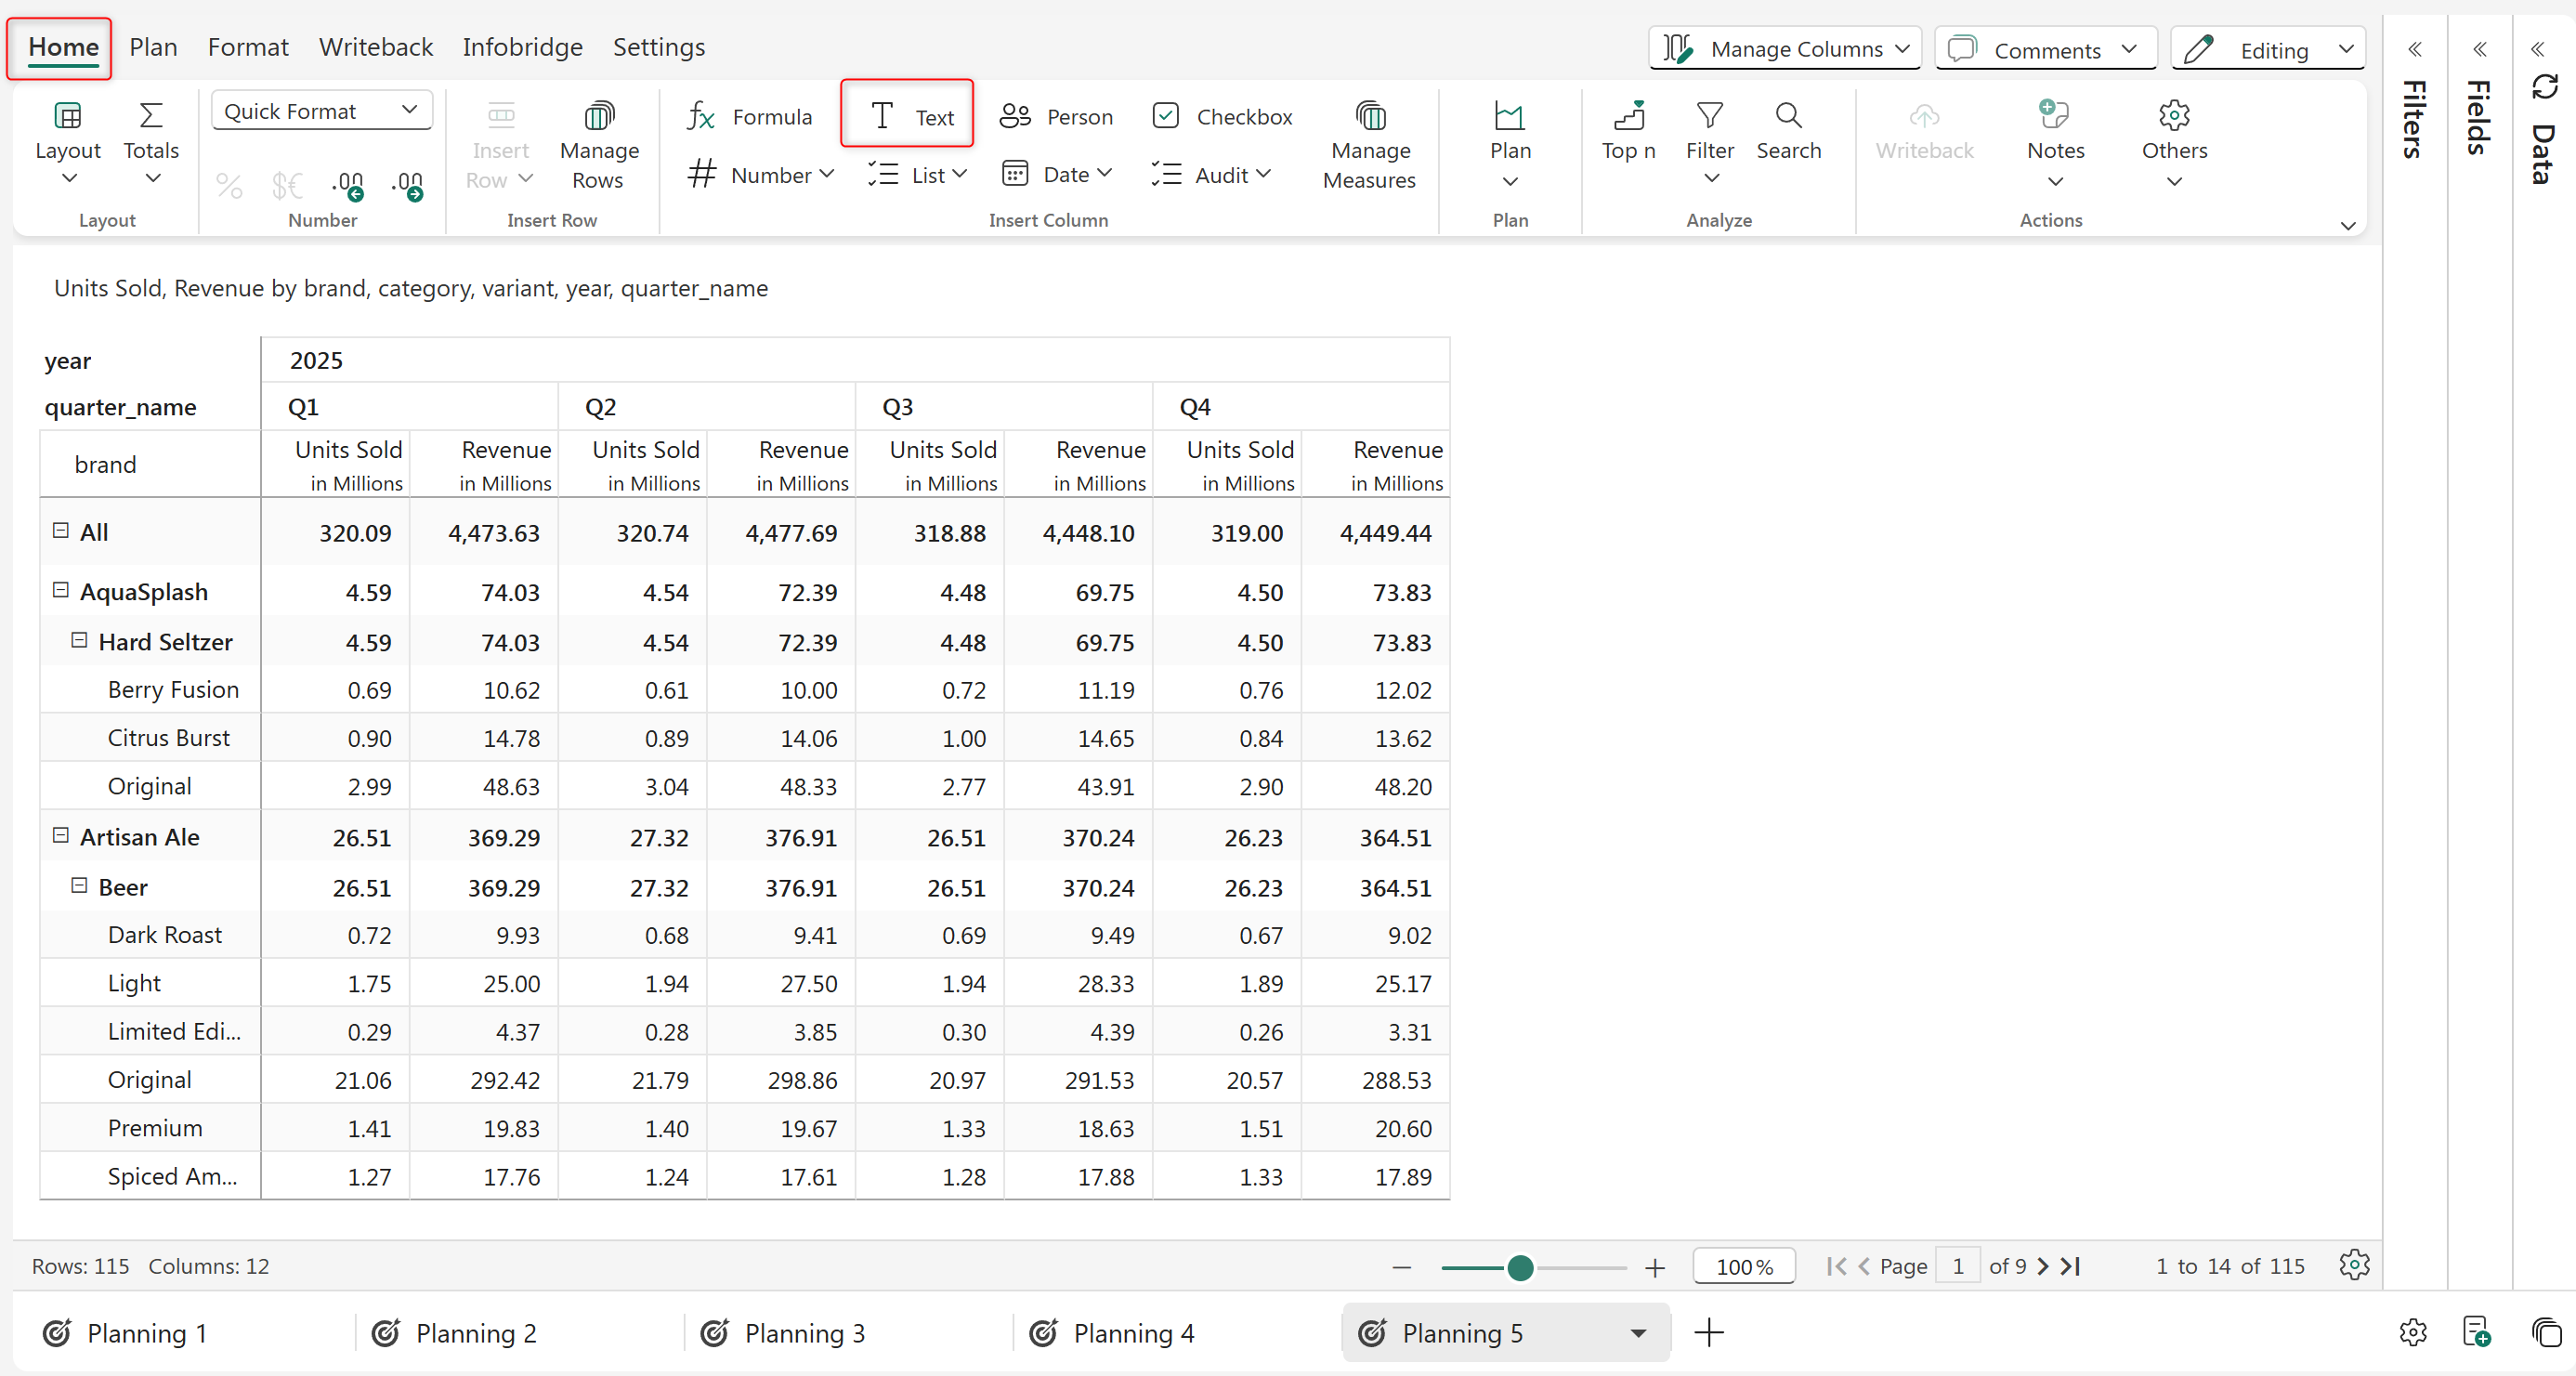Viewport: 2576px width, 1376px height.
Task: Go to the next page arrow
Action: (2042, 1266)
